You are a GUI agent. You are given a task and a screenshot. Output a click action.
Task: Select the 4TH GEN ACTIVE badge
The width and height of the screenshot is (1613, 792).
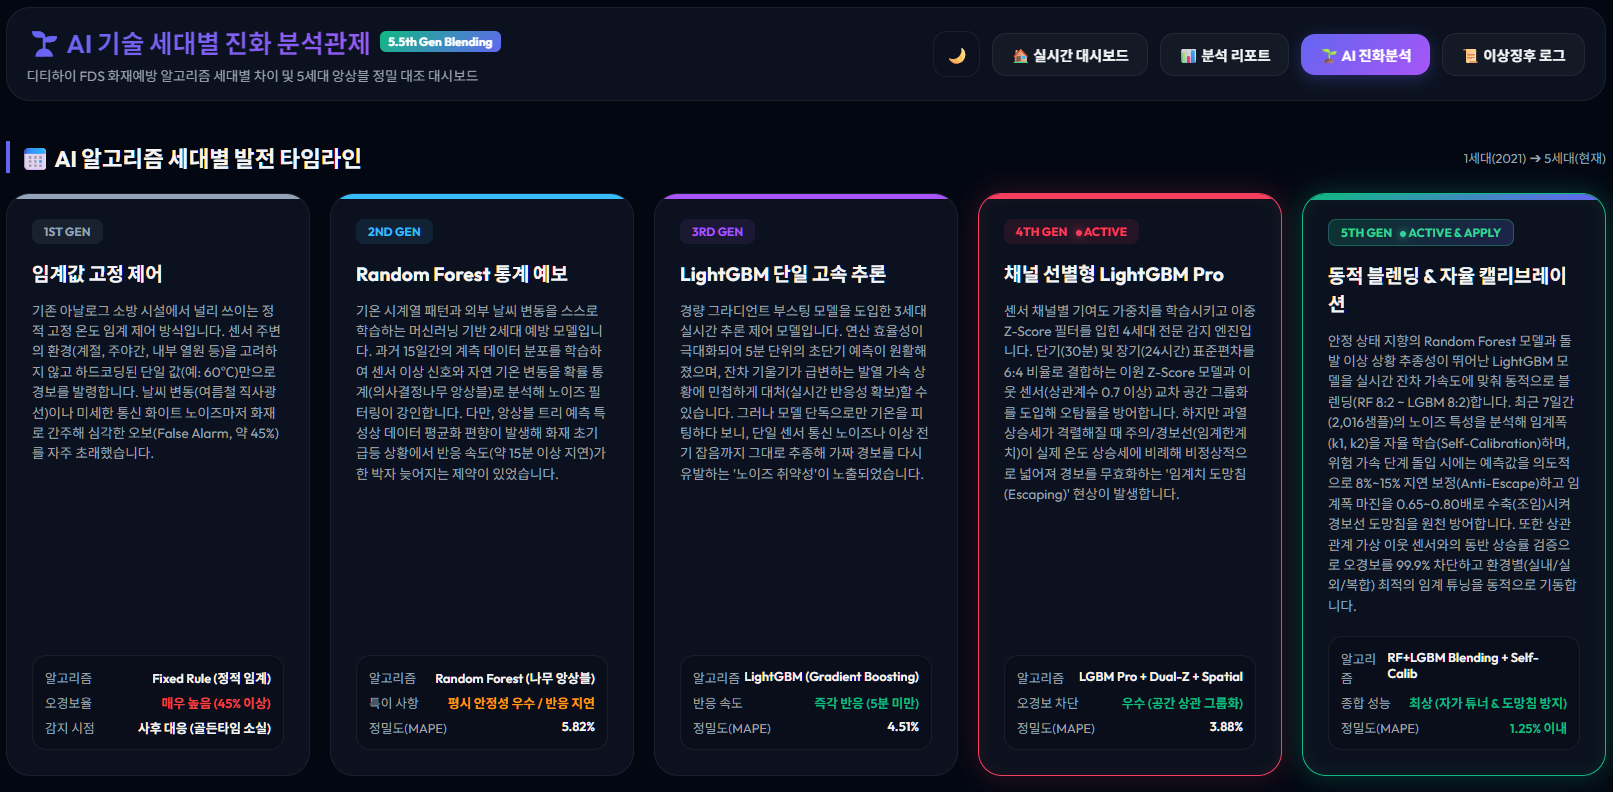click(1071, 232)
